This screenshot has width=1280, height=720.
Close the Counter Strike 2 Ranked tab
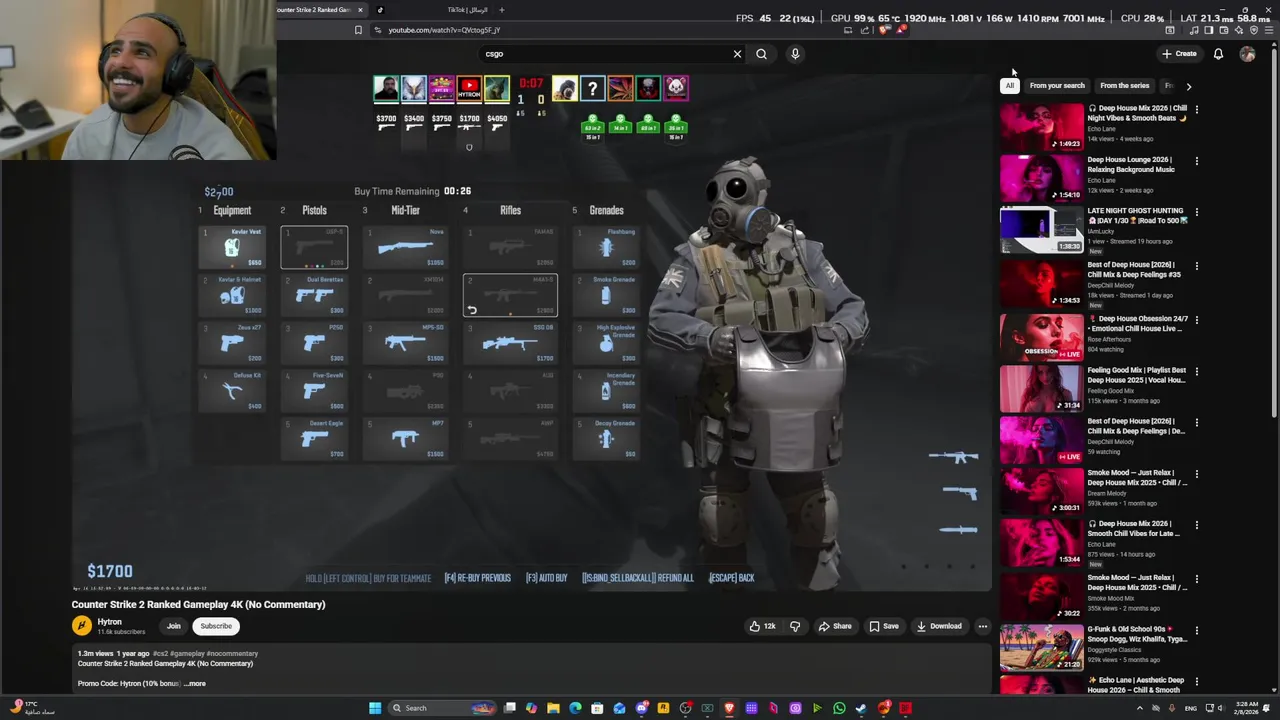(360, 10)
